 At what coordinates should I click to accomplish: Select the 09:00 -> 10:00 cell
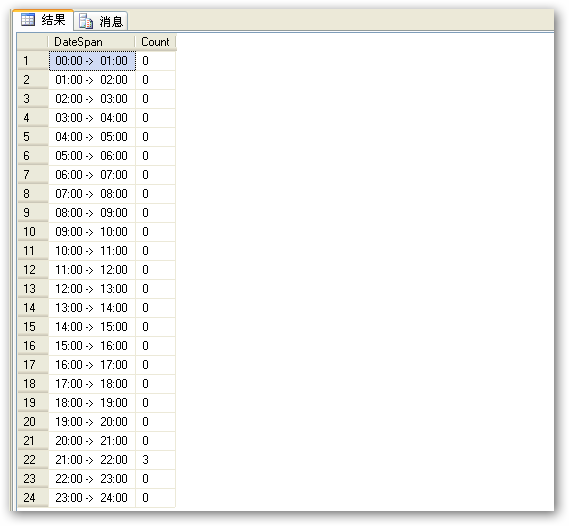click(92, 232)
